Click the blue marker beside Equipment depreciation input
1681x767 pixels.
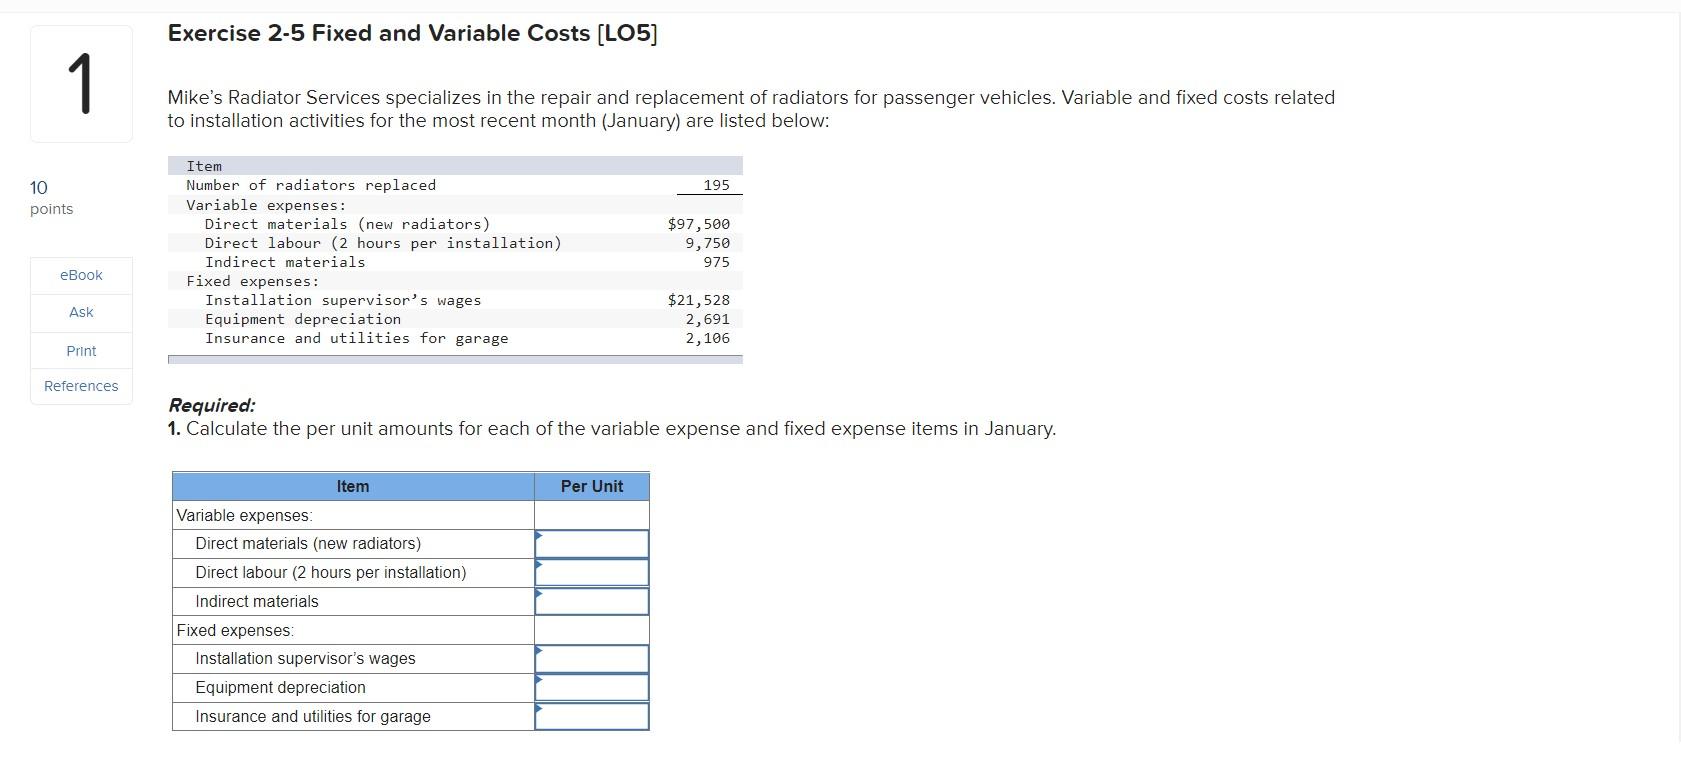pos(539,681)
